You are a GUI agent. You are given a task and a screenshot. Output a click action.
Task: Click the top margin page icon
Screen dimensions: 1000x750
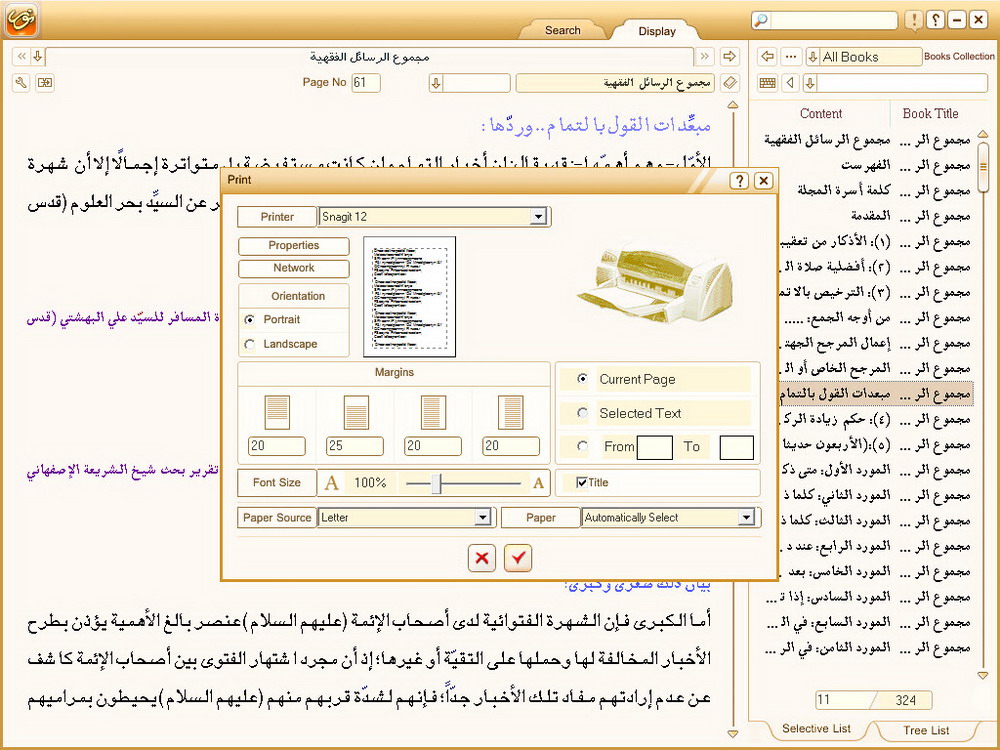pyautogui.click(x=277, y=412)
